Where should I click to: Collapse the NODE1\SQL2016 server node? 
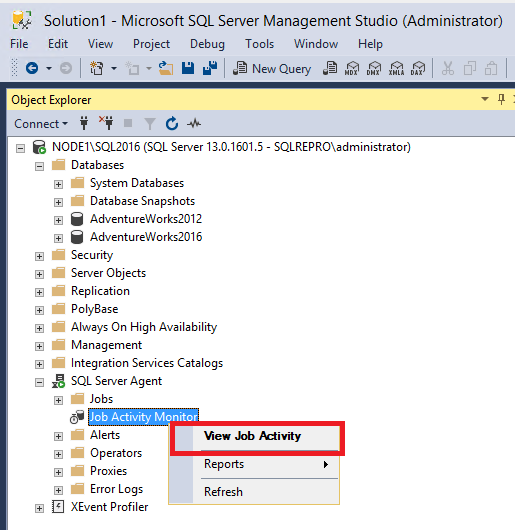[x=21, y=148]
